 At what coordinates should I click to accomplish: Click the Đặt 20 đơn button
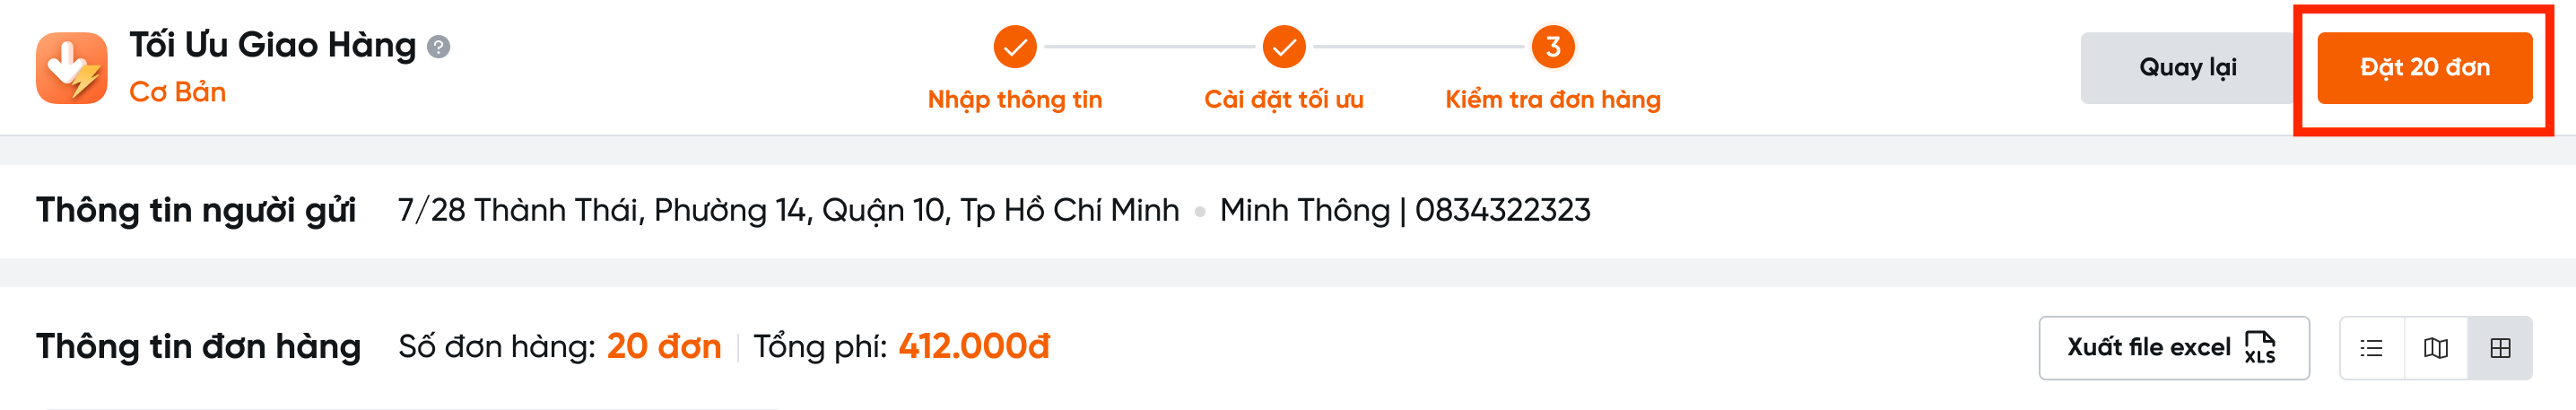(x=2424, y=68)
